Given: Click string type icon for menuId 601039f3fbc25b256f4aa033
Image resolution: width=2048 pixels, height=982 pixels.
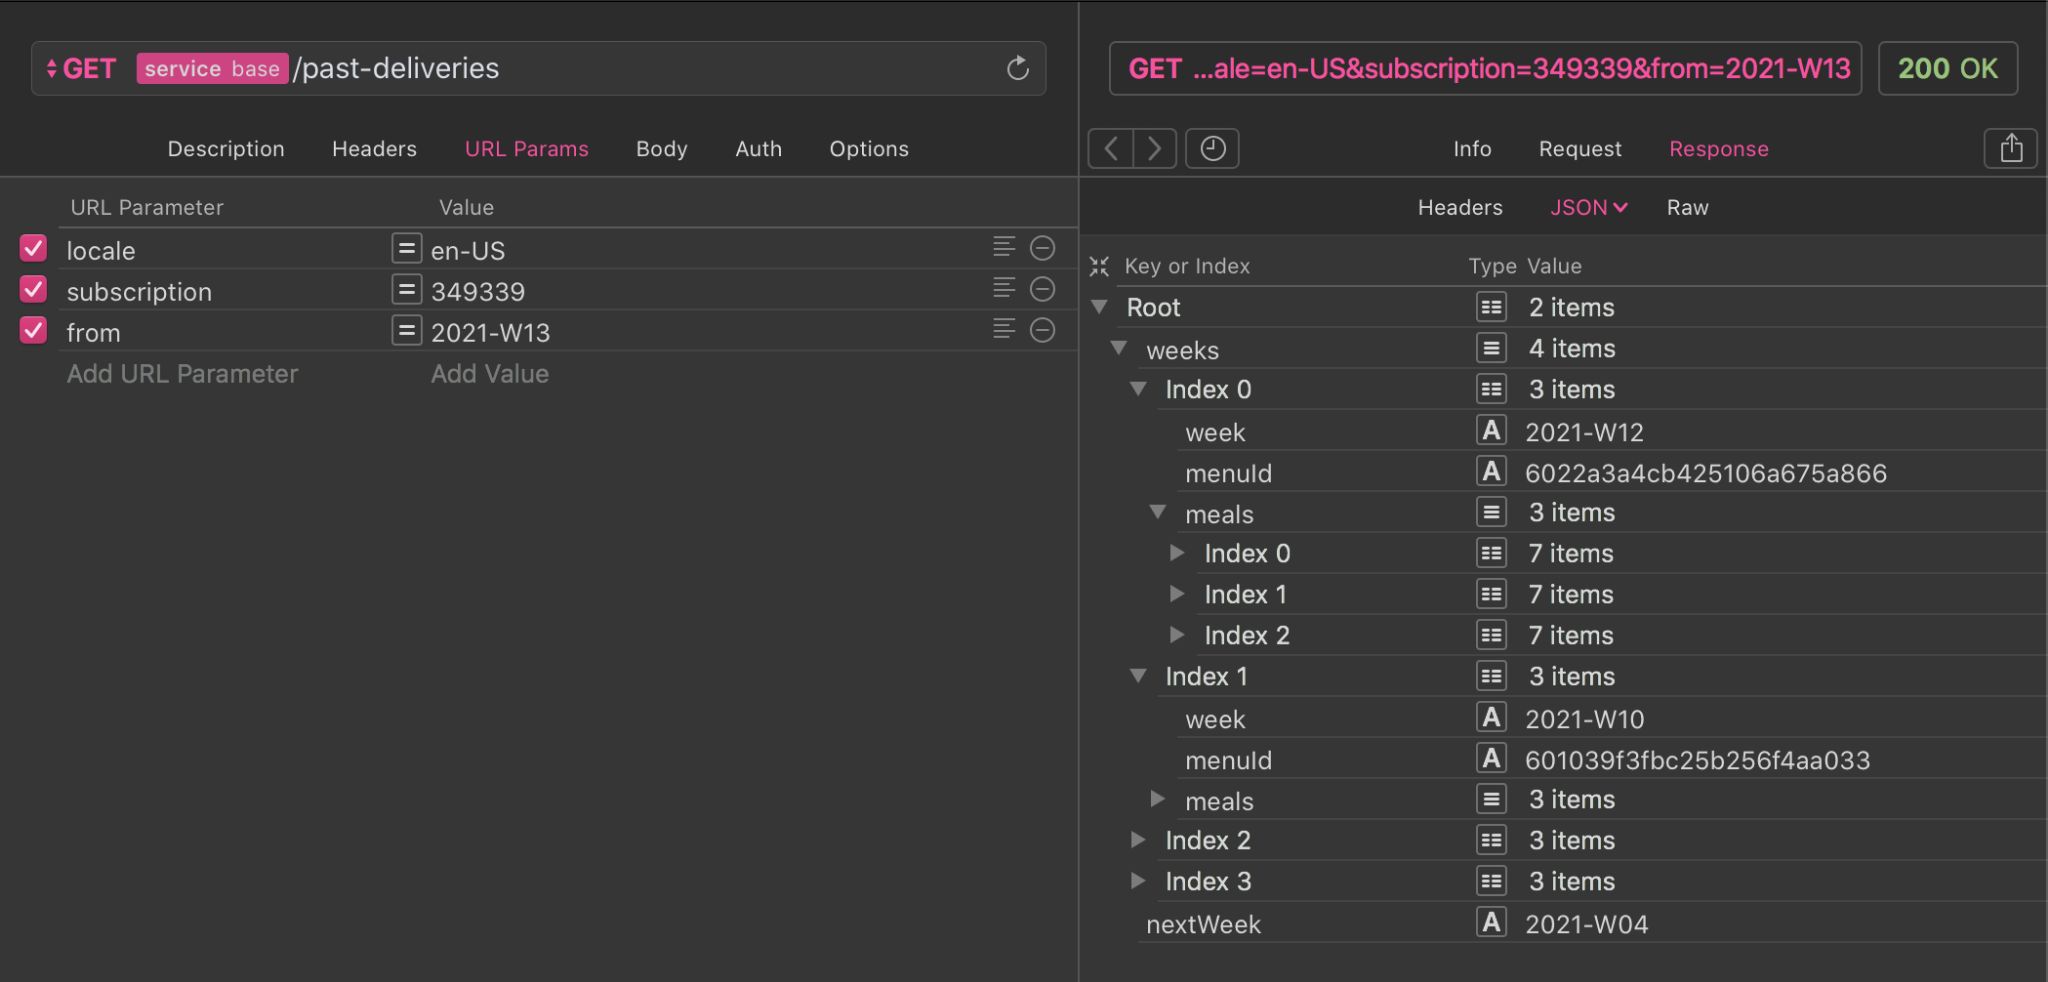Looking at the screenshot, I should [1491, 759].
